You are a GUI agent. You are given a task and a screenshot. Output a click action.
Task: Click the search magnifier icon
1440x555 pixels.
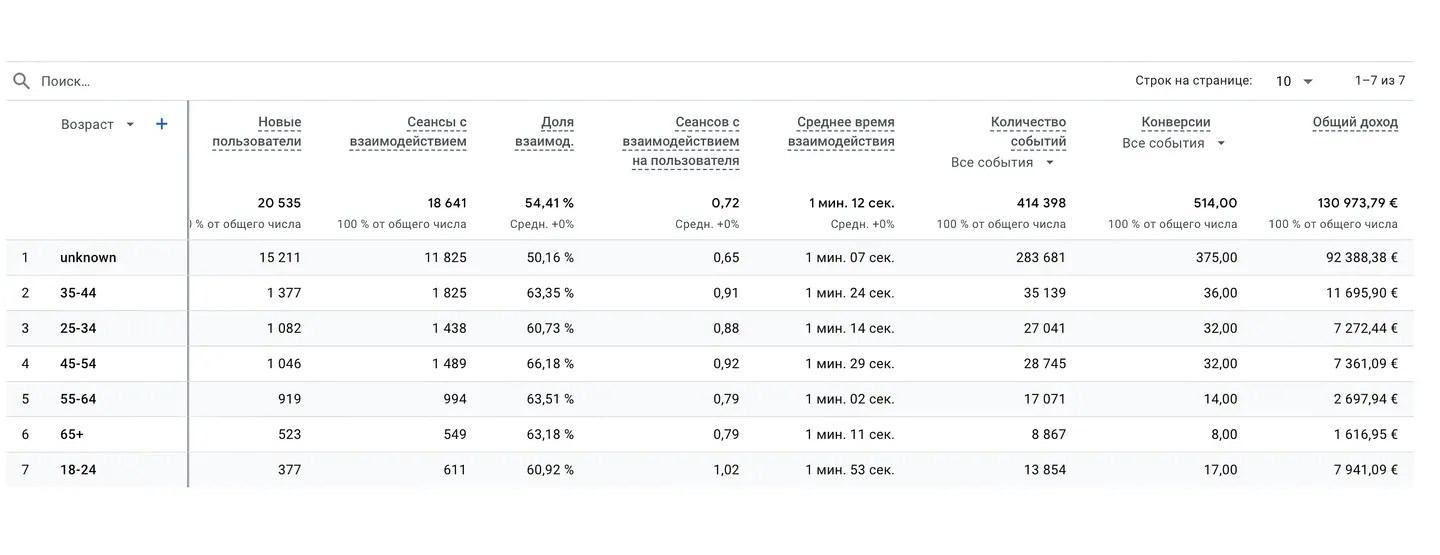tap(21, 81)
